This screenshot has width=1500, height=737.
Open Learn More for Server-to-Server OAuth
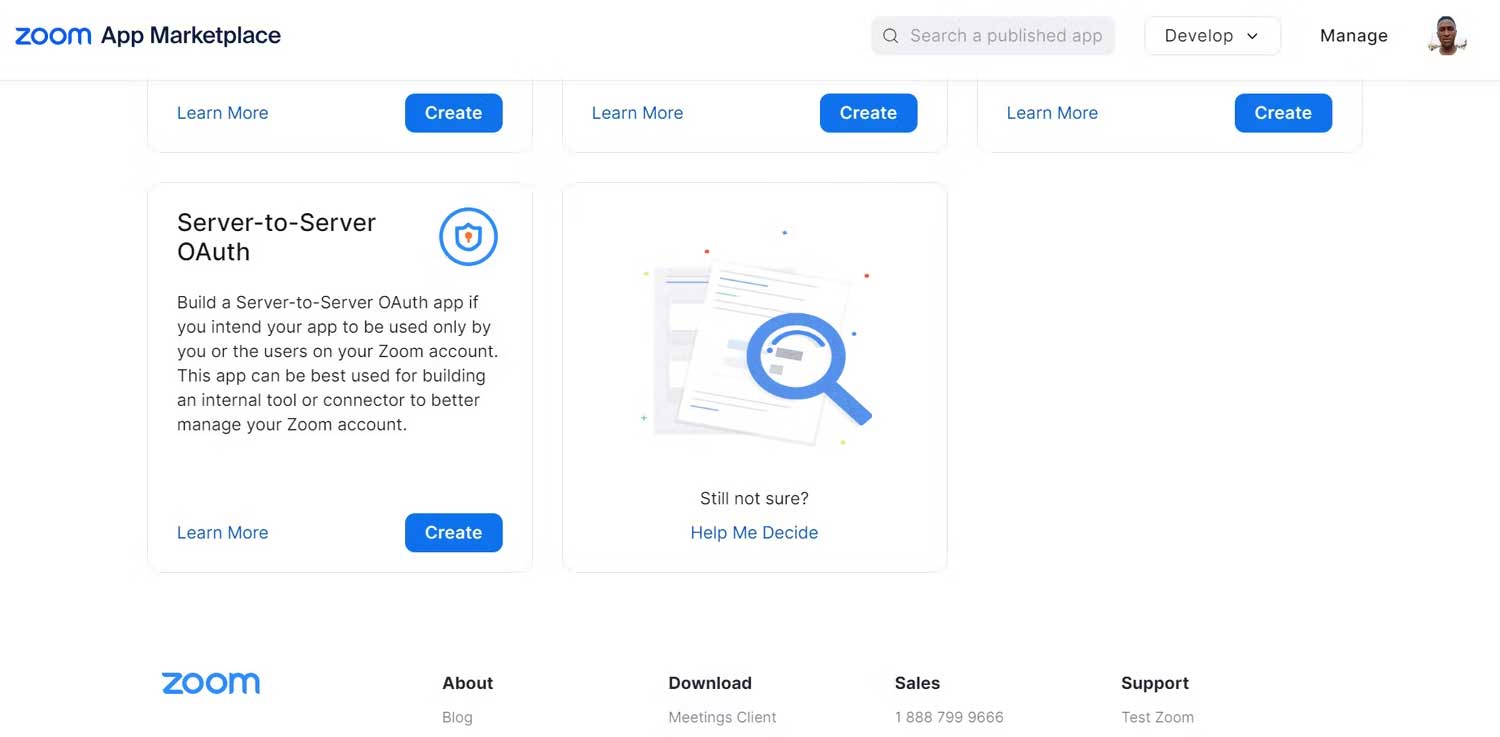pos(222,532)
